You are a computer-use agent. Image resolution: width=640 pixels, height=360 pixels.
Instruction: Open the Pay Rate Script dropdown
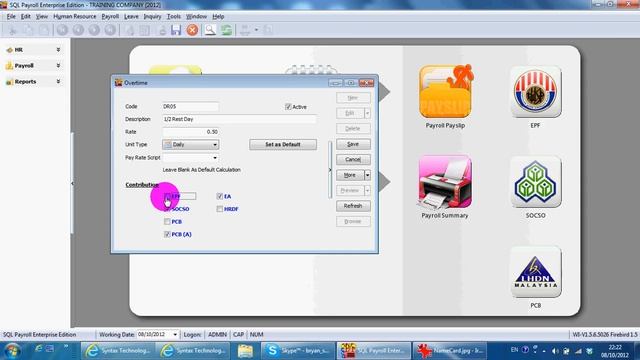[x=215, y=158]
